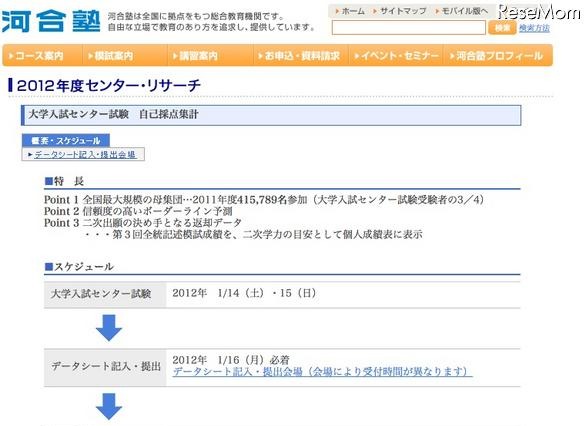
Task: Click the date 2012年 1/14（土）・15（日）
Action: (244, 293)
